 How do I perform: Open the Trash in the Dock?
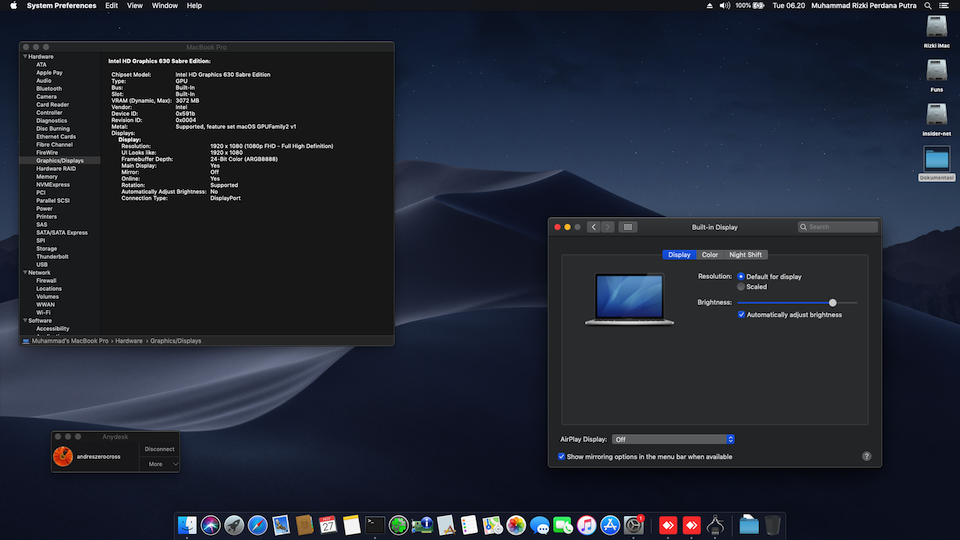tap(773, 525)
